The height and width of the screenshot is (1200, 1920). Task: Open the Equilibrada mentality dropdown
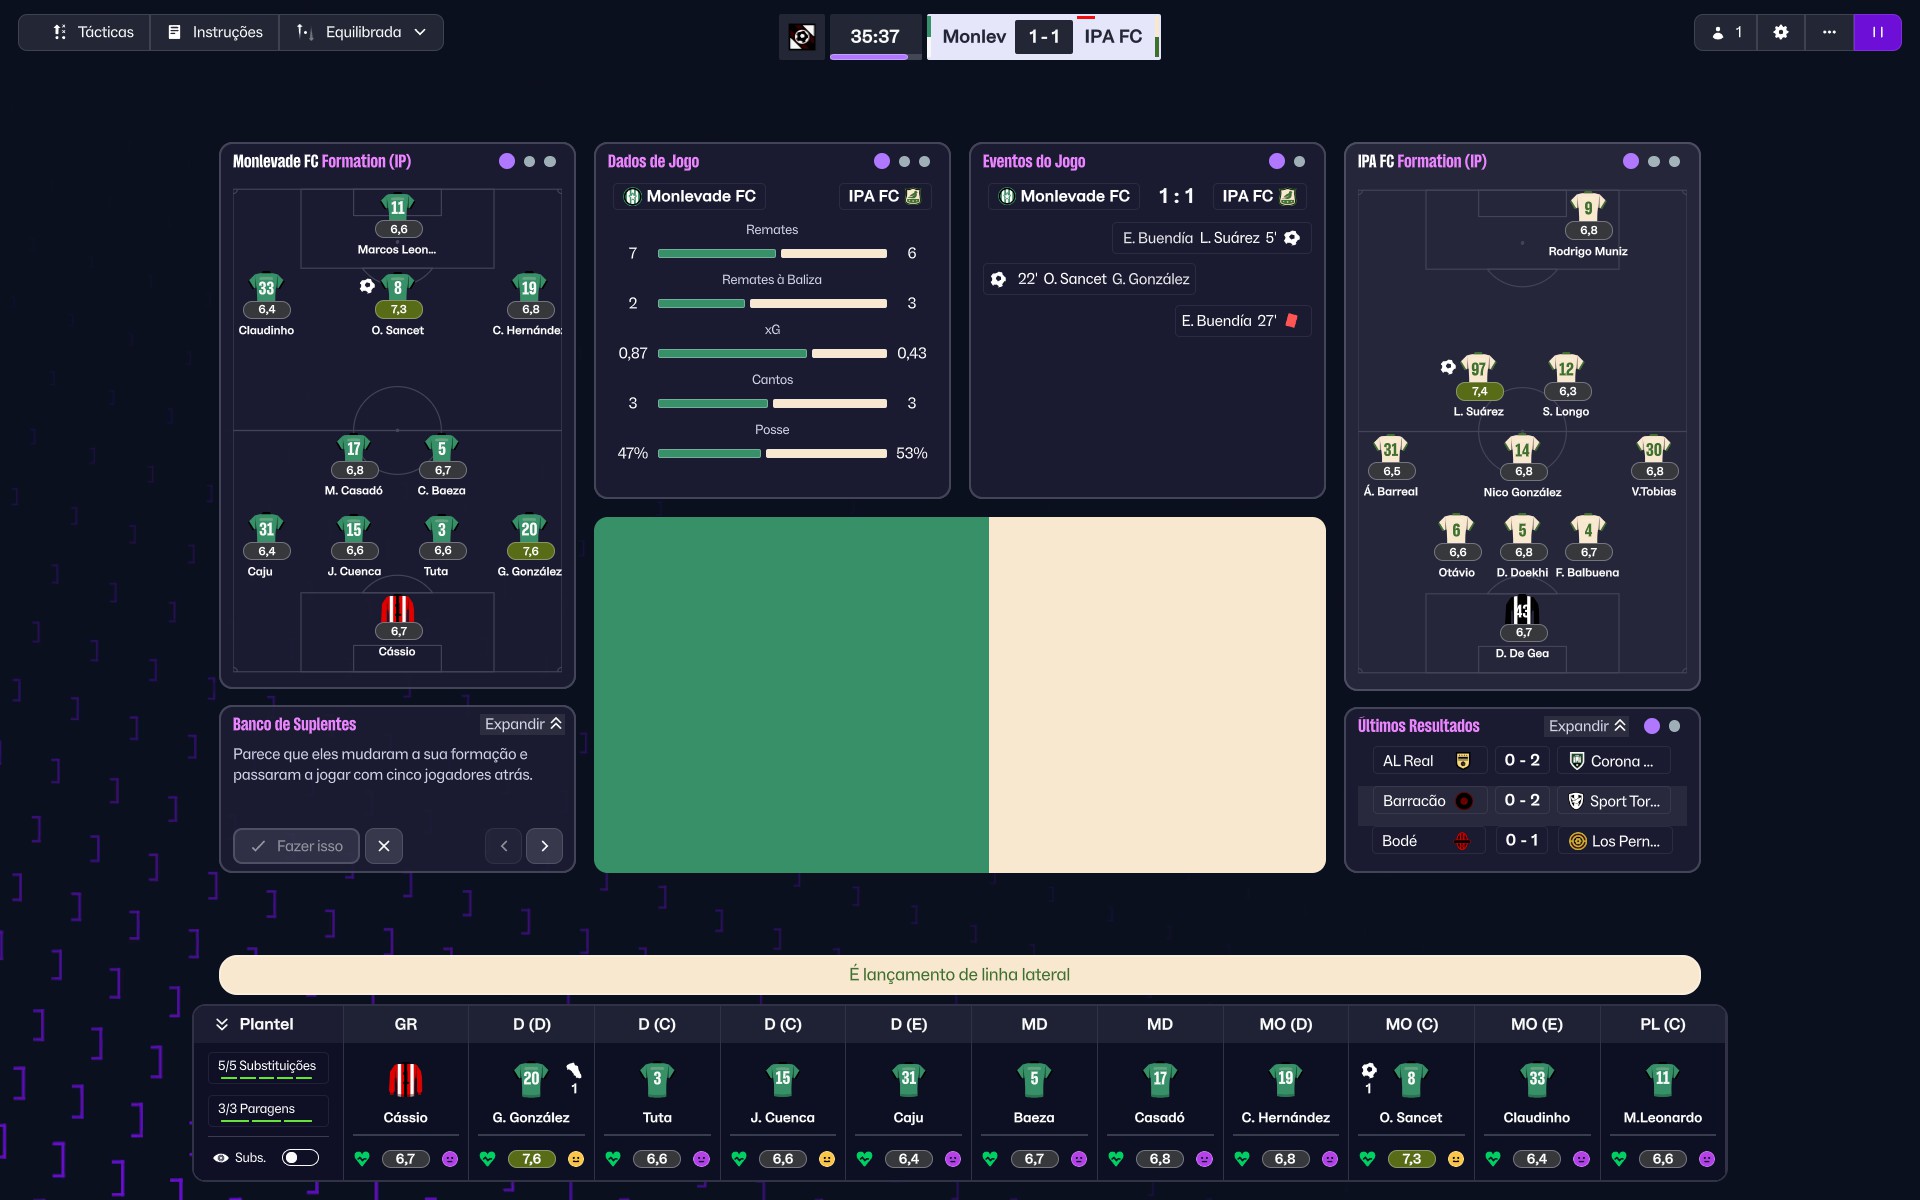362,32
